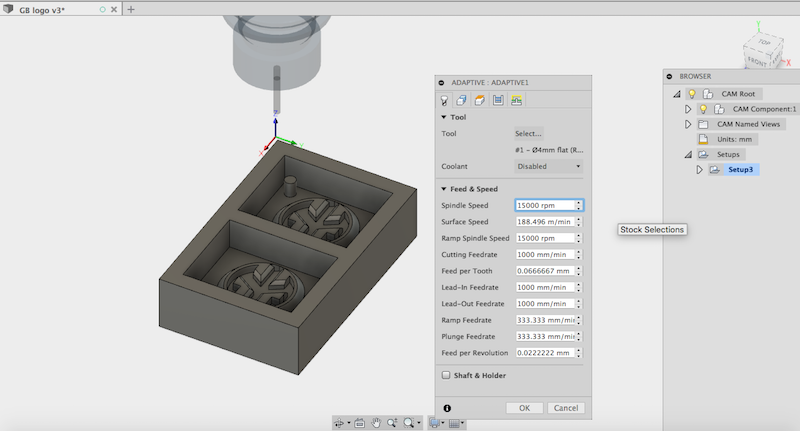Click the Spindle Speed input field

click(x=545, y=205)
